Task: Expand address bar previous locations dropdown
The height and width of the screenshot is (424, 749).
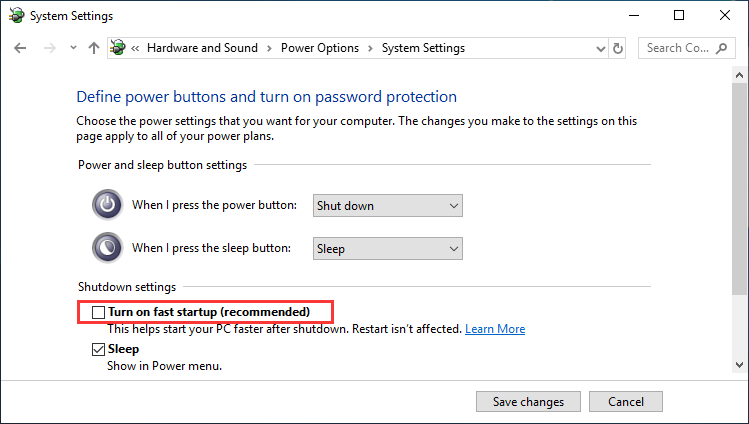Action: [x=601, y=48]
